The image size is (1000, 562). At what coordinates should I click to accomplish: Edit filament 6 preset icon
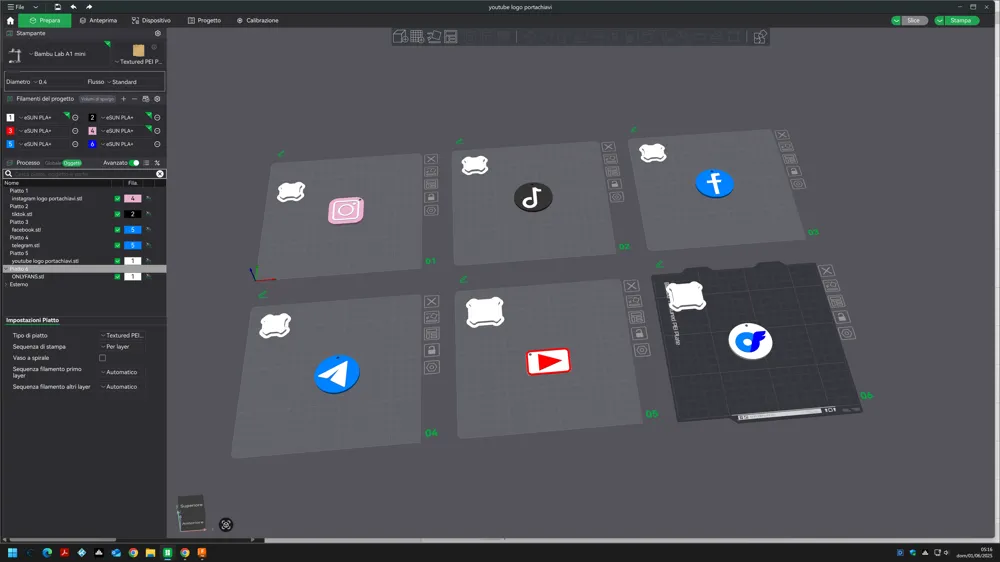(x=157, y=144)
